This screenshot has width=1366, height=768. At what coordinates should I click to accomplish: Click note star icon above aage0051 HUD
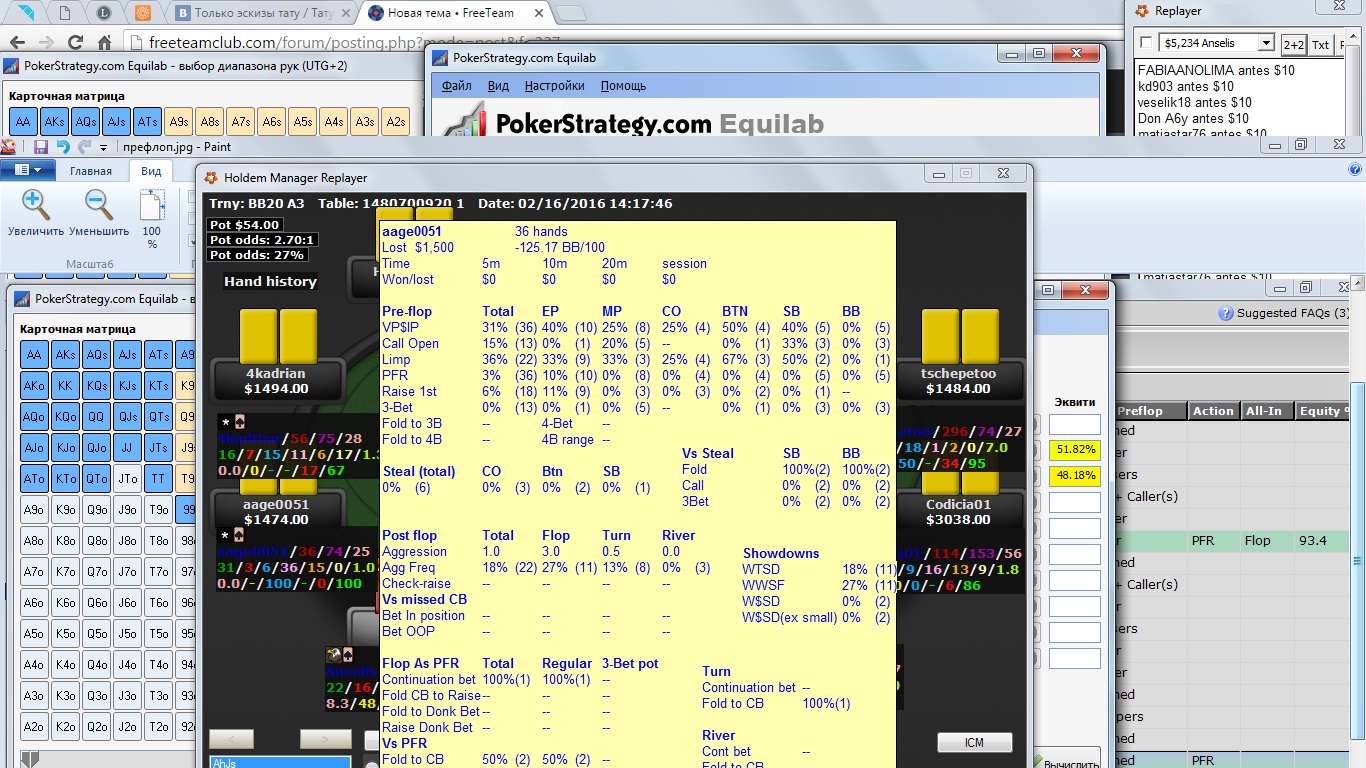coord(224,535)
